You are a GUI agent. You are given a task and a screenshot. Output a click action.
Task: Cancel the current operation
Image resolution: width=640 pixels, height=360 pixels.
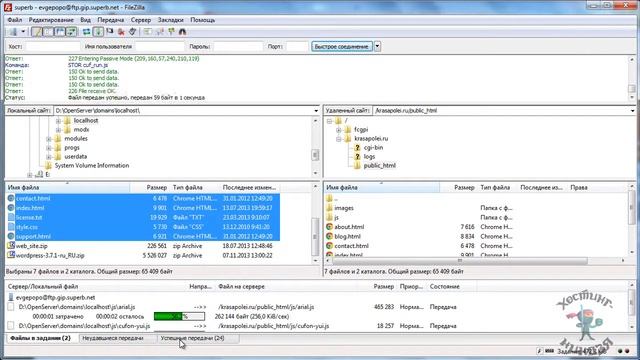click(x=110, y=31)
